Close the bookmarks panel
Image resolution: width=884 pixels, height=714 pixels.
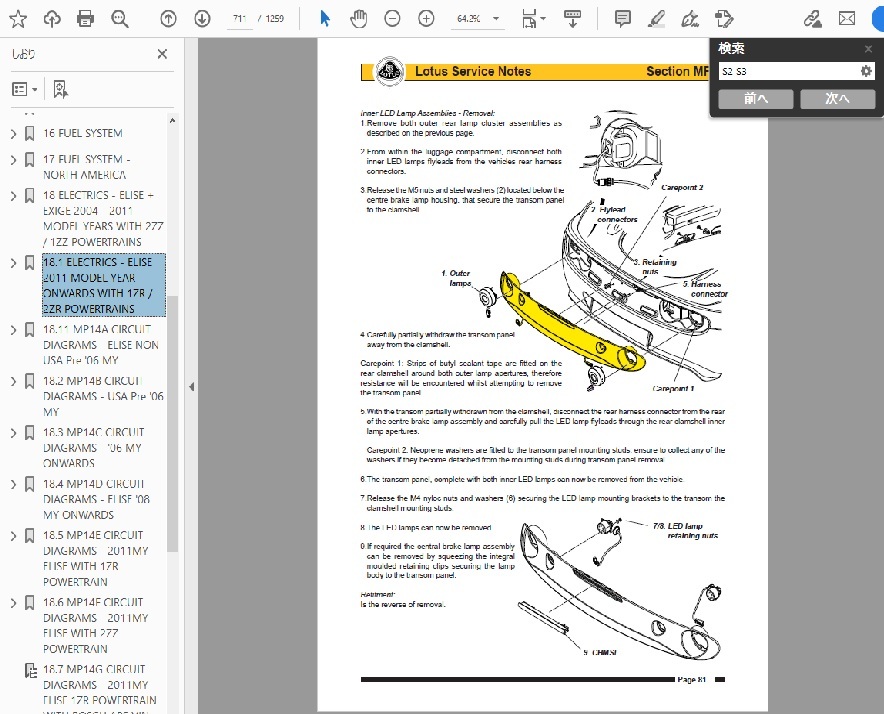[x=162, y=54]
